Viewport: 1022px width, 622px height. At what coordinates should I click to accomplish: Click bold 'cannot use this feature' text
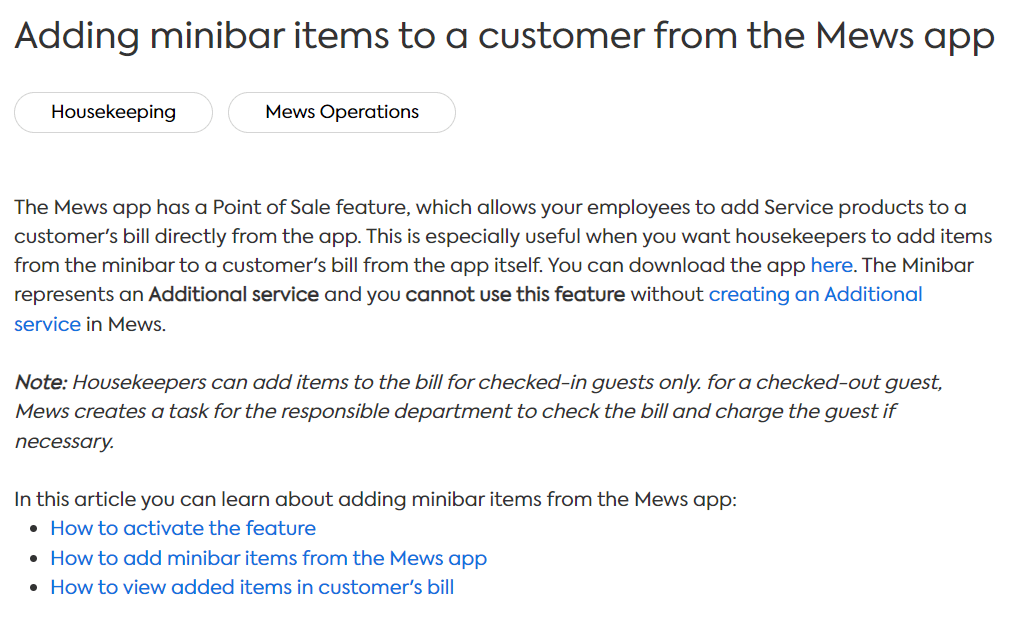click(x=515, y=295)
